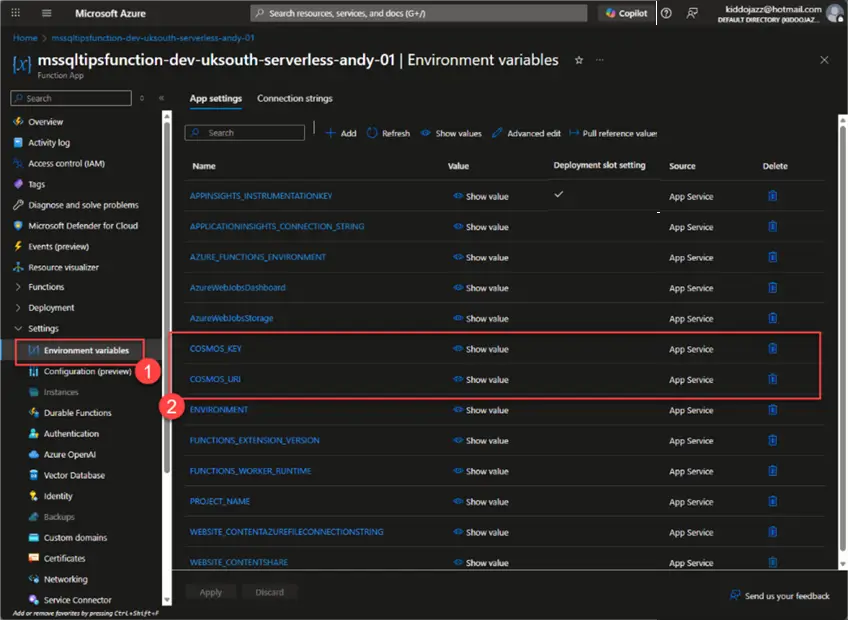Open Certificates

point(64,558)
